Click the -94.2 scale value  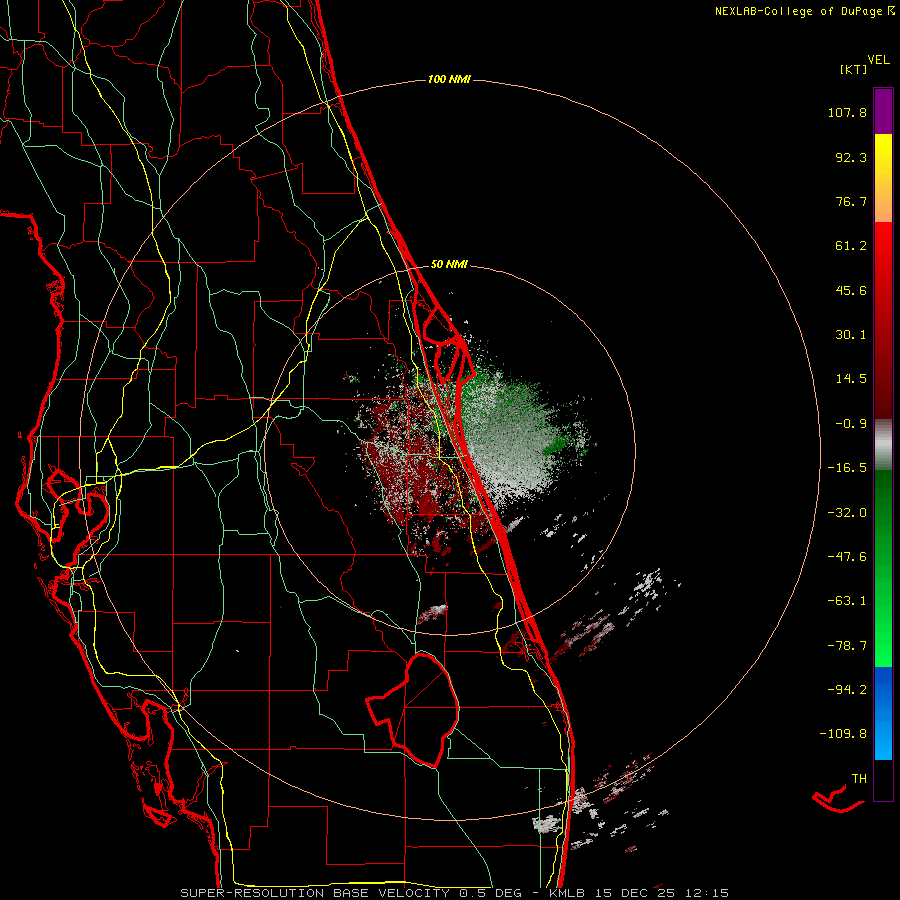tap(847, 689)
